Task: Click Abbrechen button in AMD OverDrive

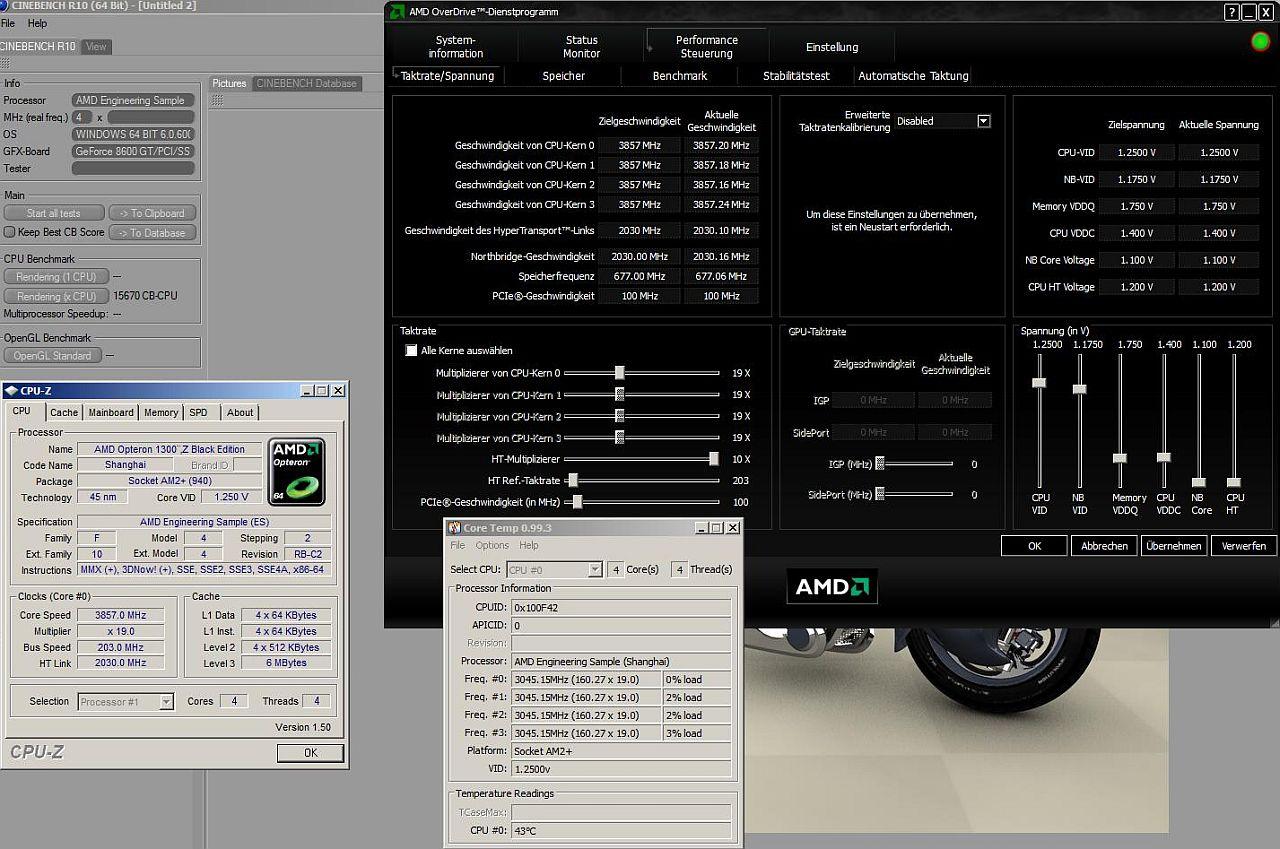Action: [x=1104, y=546]
